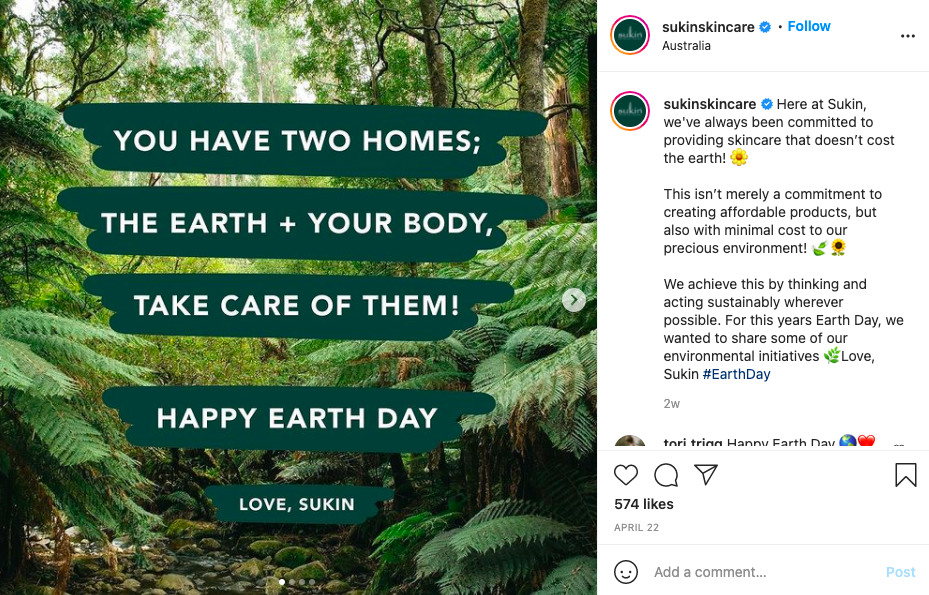Viewport: 929px width, 595px height.
Task: Open the three-dot more options menu
Action: [908, 36]
